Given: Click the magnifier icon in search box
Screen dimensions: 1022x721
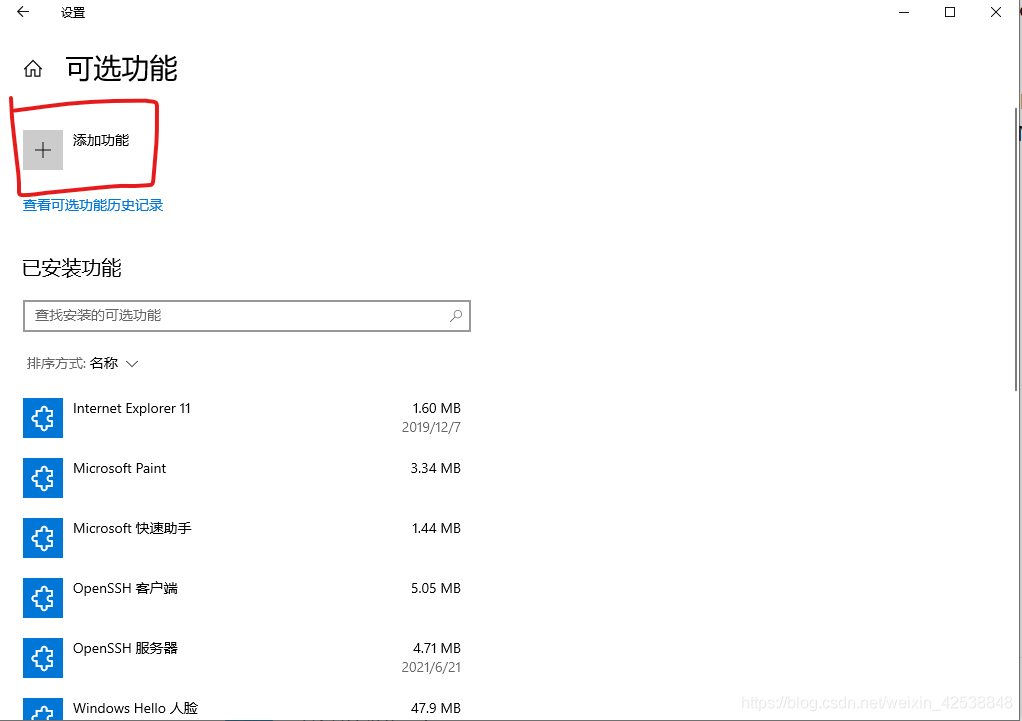Looking at the screenshot, I should point(456,316).
